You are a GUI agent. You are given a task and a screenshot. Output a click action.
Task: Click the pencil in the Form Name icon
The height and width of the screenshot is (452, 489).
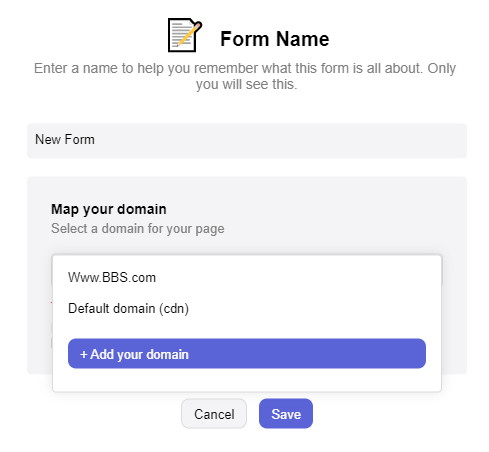point(190,33)
